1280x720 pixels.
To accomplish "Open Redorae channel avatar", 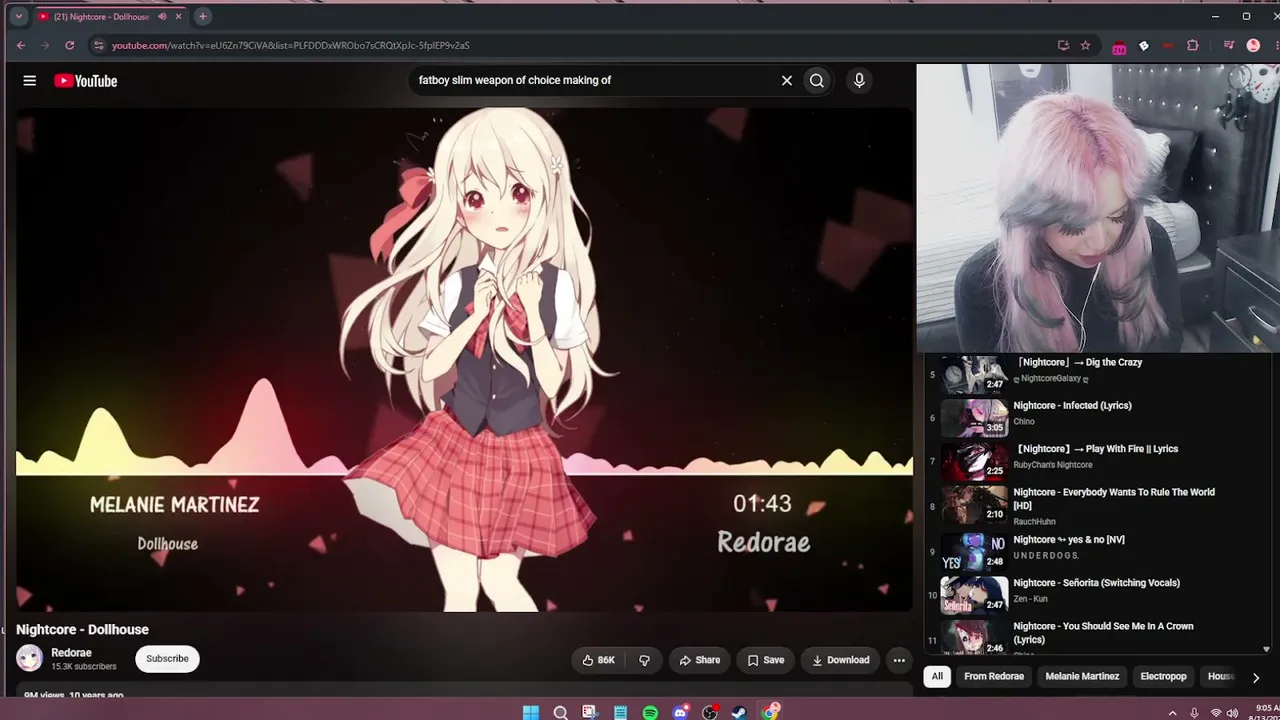I will [30, 658].
